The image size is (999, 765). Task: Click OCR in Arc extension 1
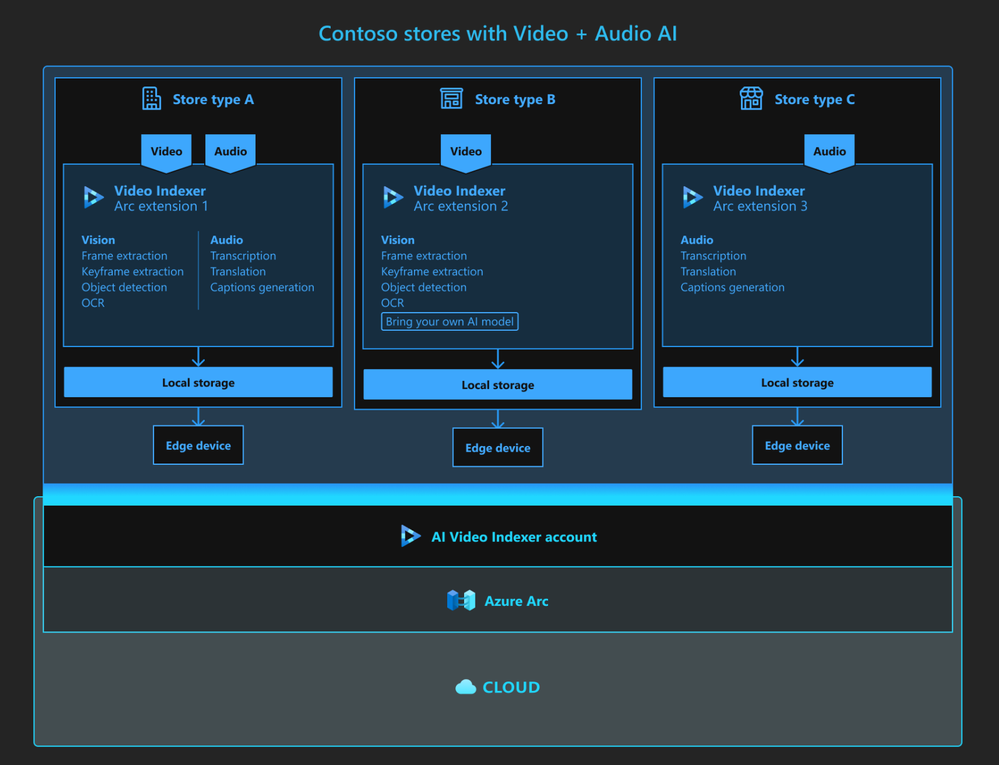click(92, 303)
